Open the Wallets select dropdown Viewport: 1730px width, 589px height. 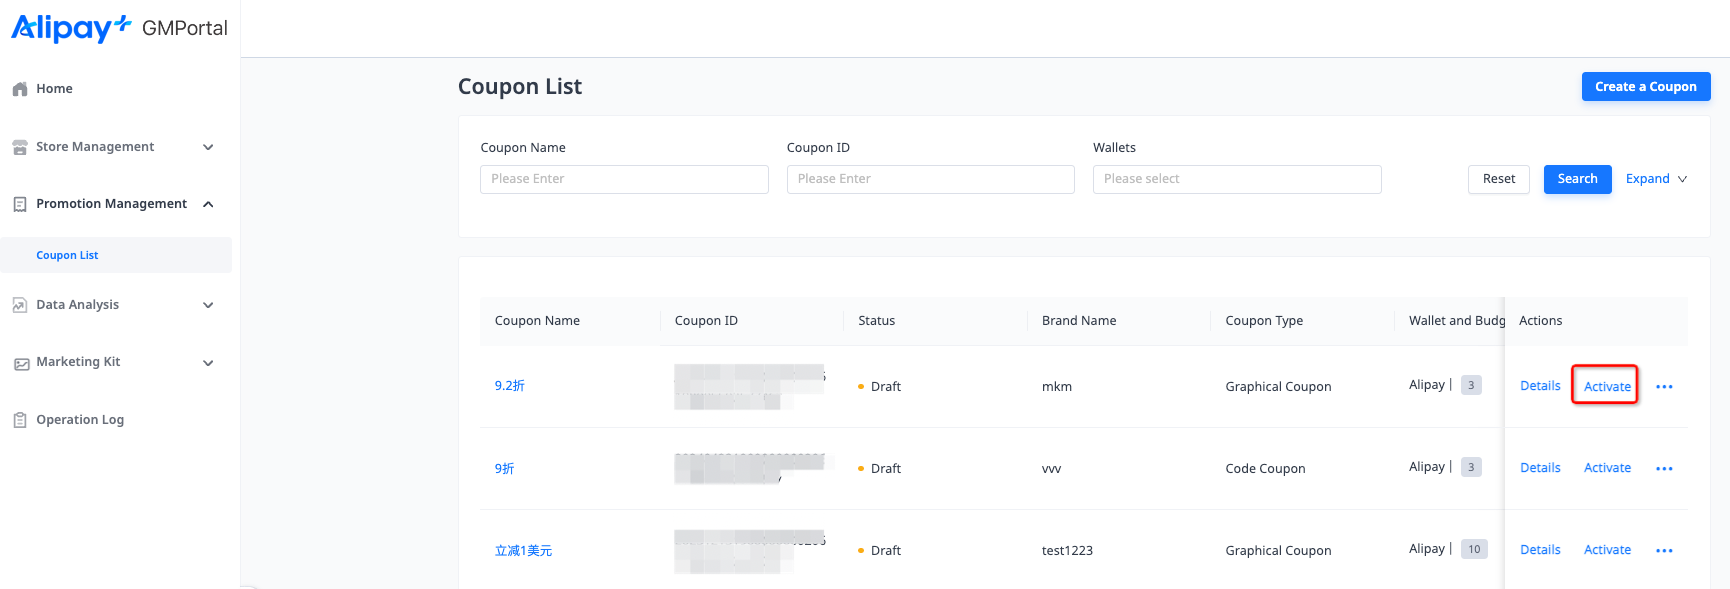(1236, 179)
